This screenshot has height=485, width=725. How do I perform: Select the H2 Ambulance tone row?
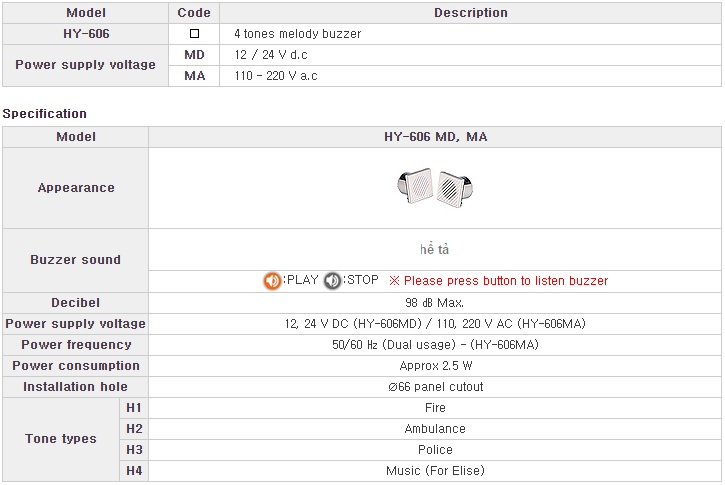coord(420,429)
